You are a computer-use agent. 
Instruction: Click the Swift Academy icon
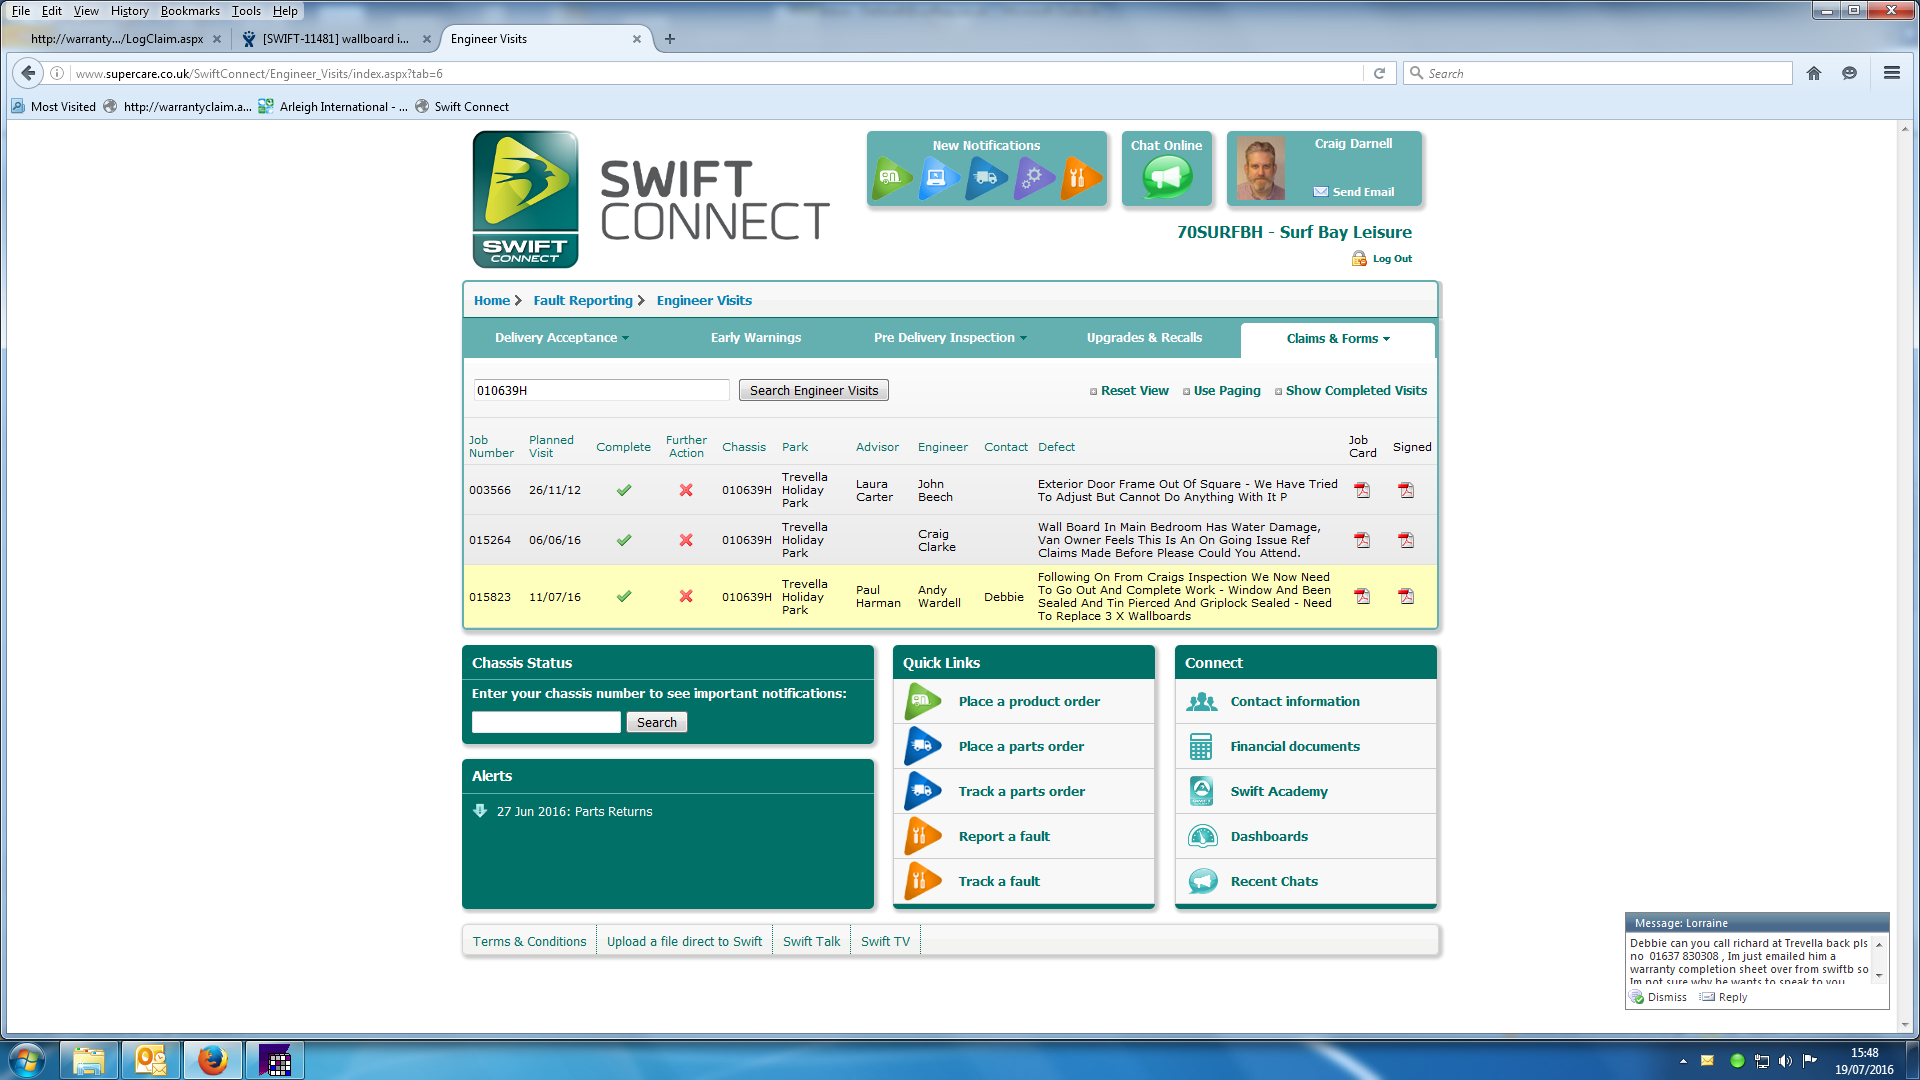coord(1202,791)
